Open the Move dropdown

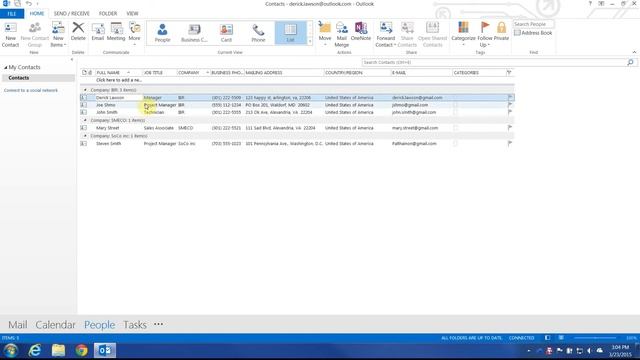[x=325, y=35]
